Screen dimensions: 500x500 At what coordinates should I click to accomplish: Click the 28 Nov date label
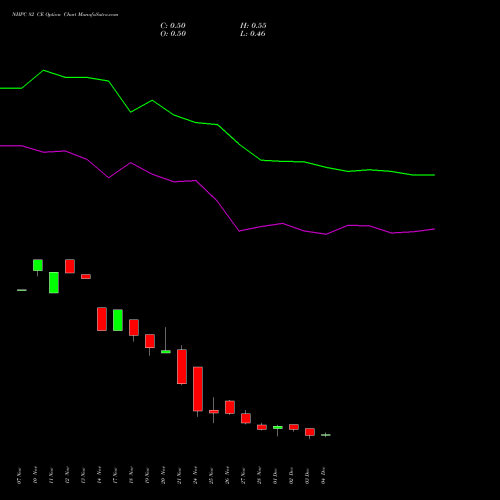point(259,476)
